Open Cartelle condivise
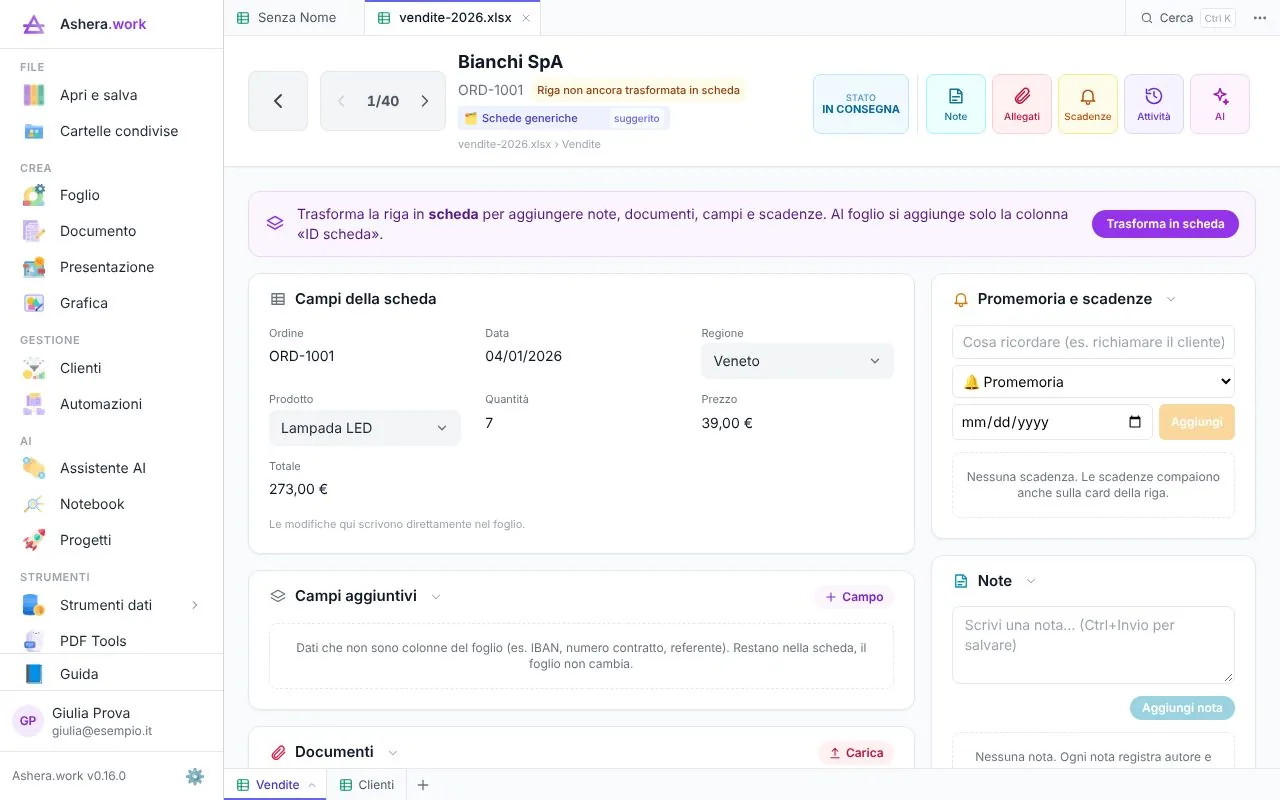 tap(111, 131)
